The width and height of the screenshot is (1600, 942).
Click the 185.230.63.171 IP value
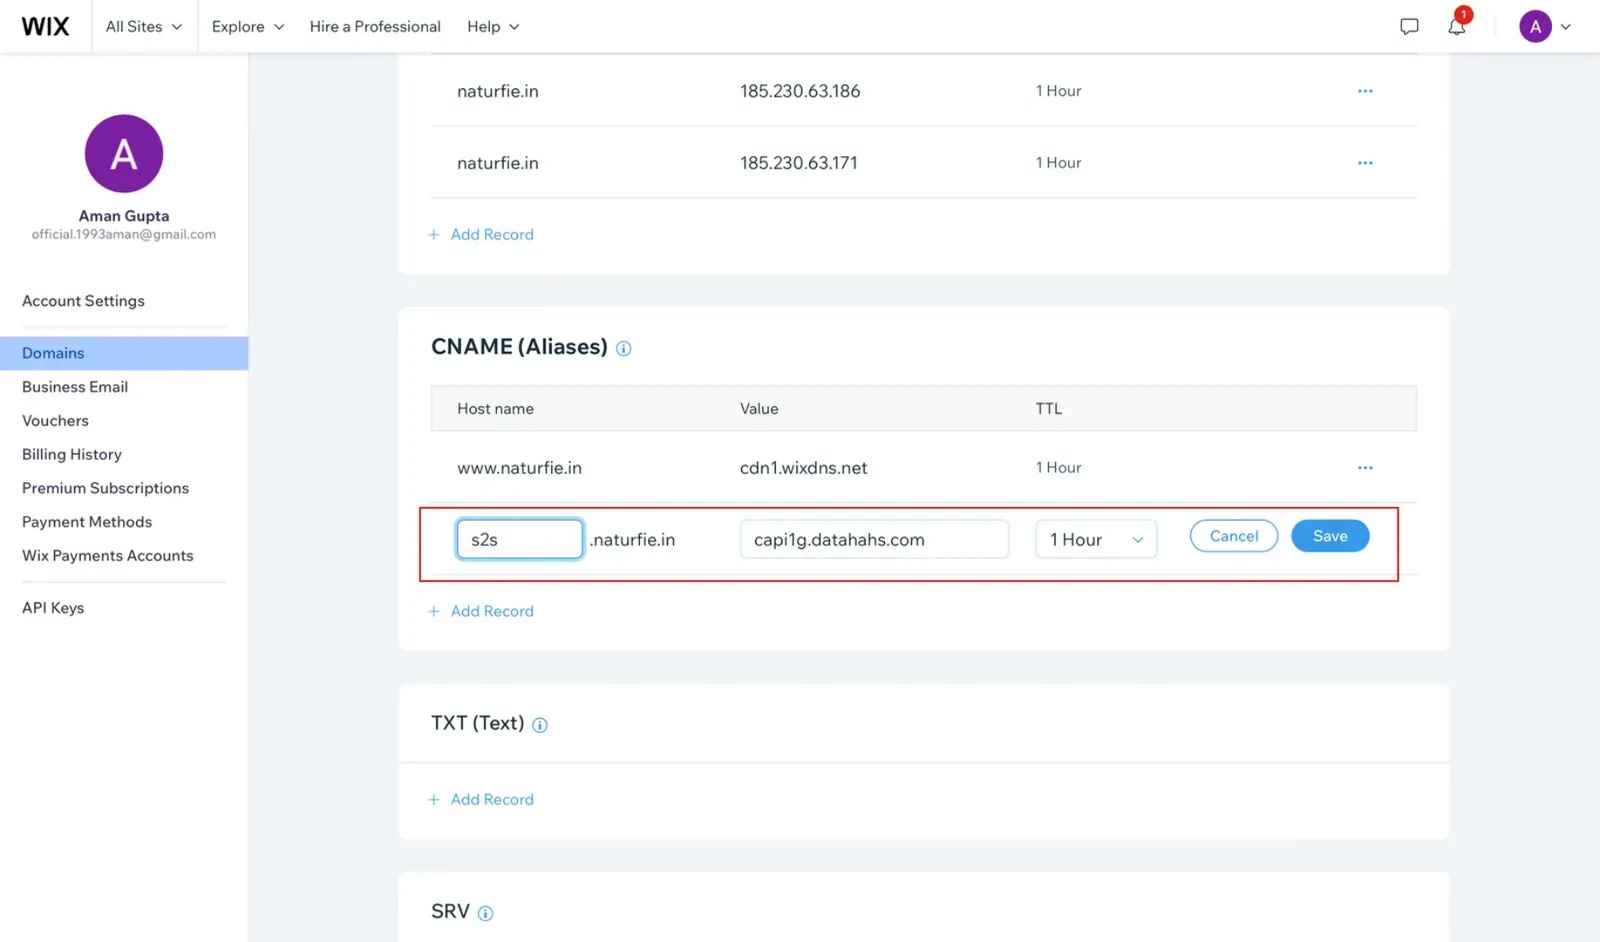point(799,163)
